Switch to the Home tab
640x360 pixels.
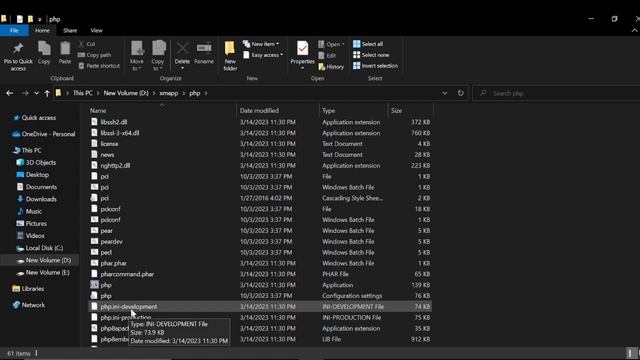click(x=42, y=31)
